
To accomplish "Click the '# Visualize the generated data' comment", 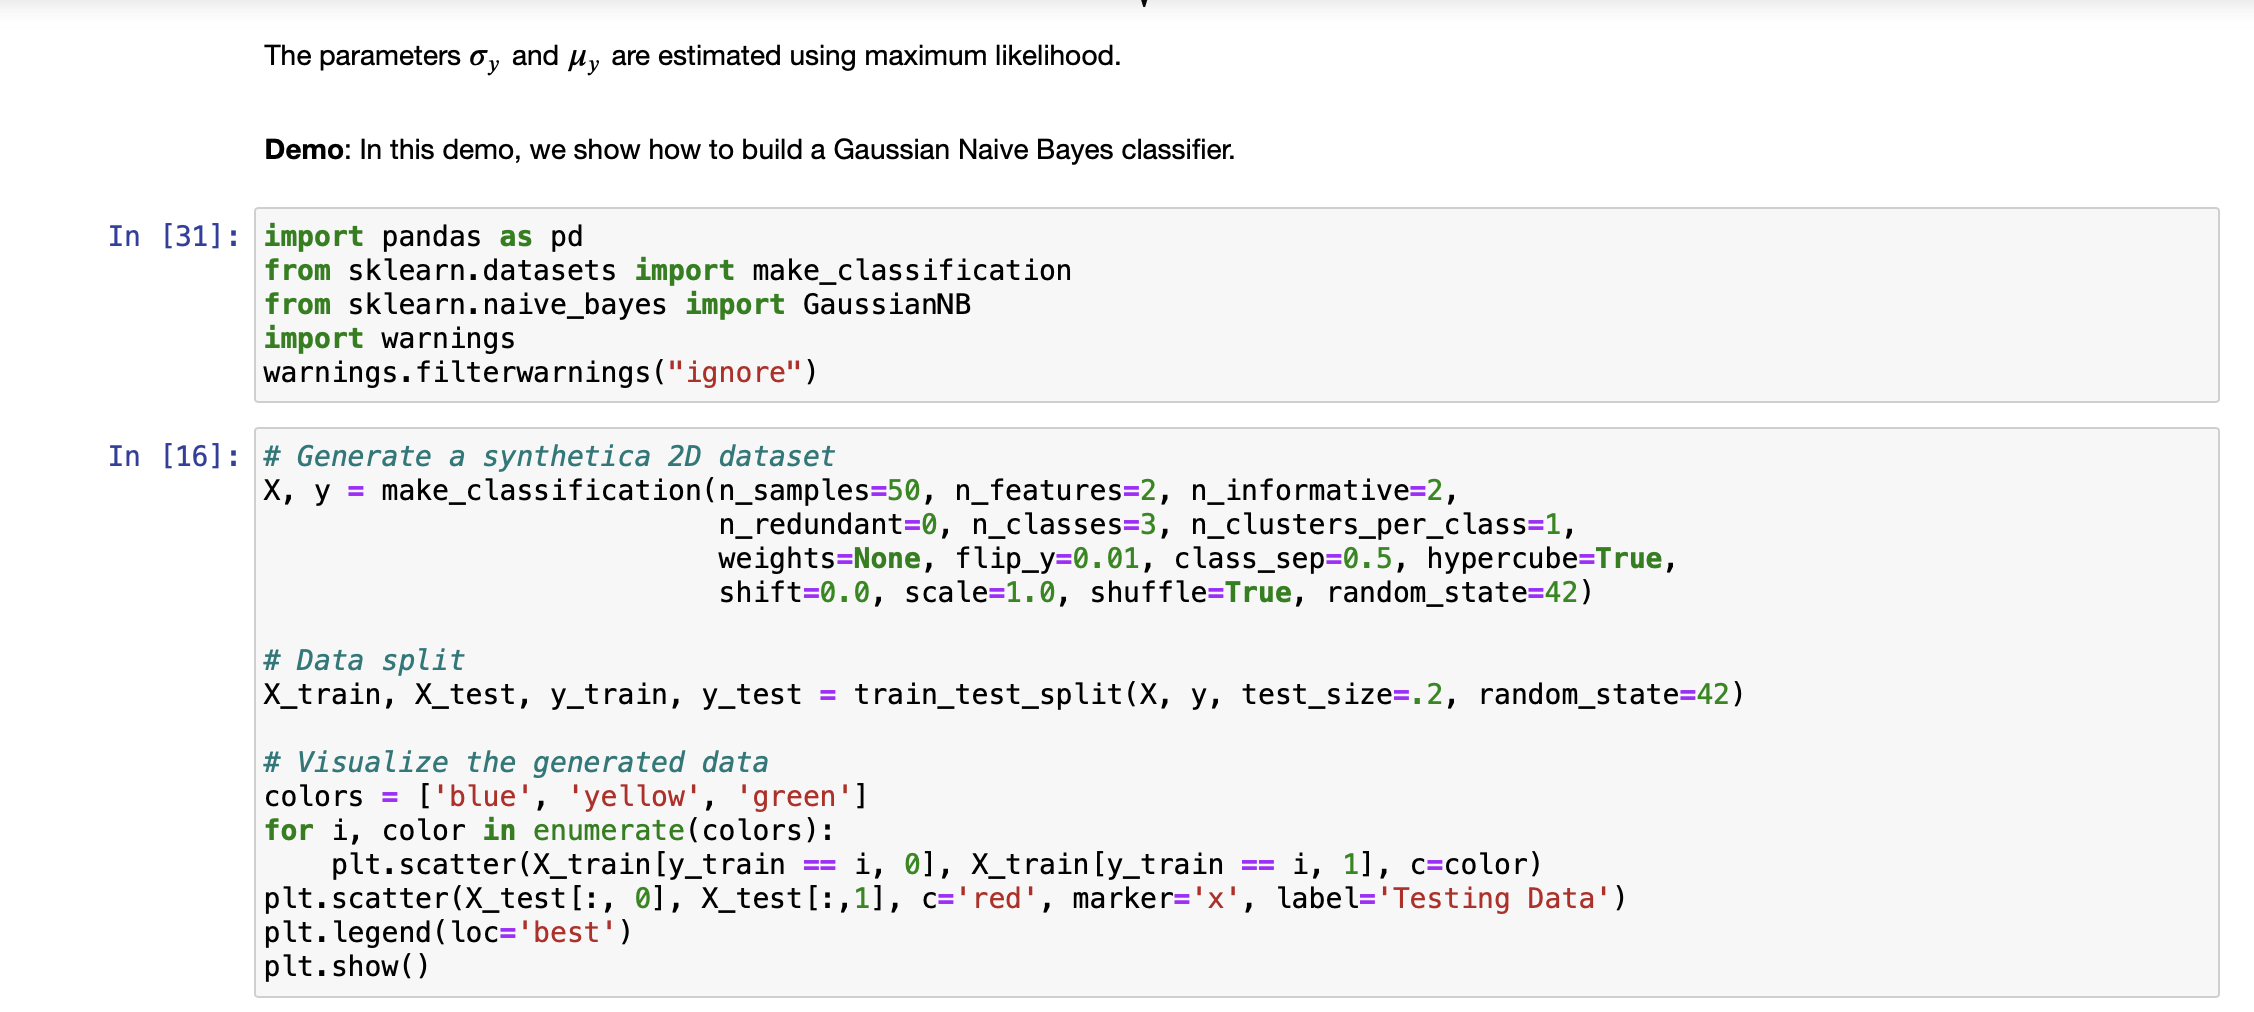I will coord(515,761).
